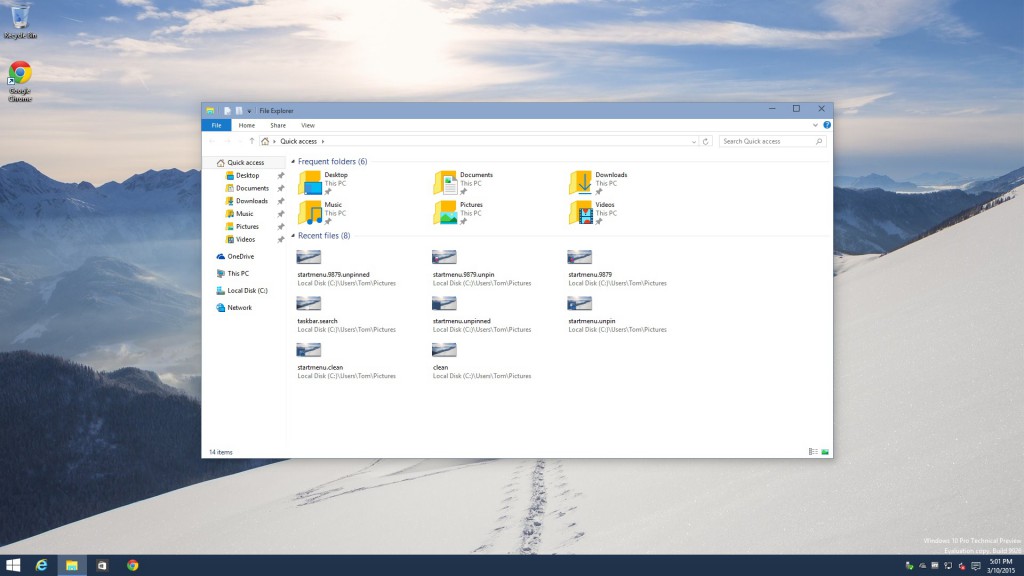
Task: Select This PC in the navigation pane
Action: (x=232, y=274)
